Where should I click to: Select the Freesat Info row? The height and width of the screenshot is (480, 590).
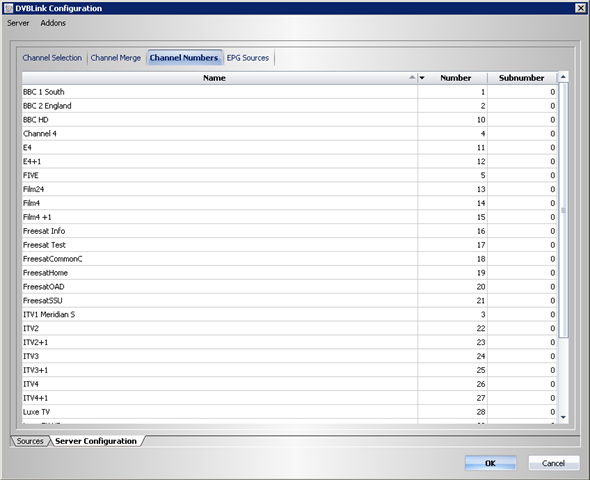tap(289, 231)
